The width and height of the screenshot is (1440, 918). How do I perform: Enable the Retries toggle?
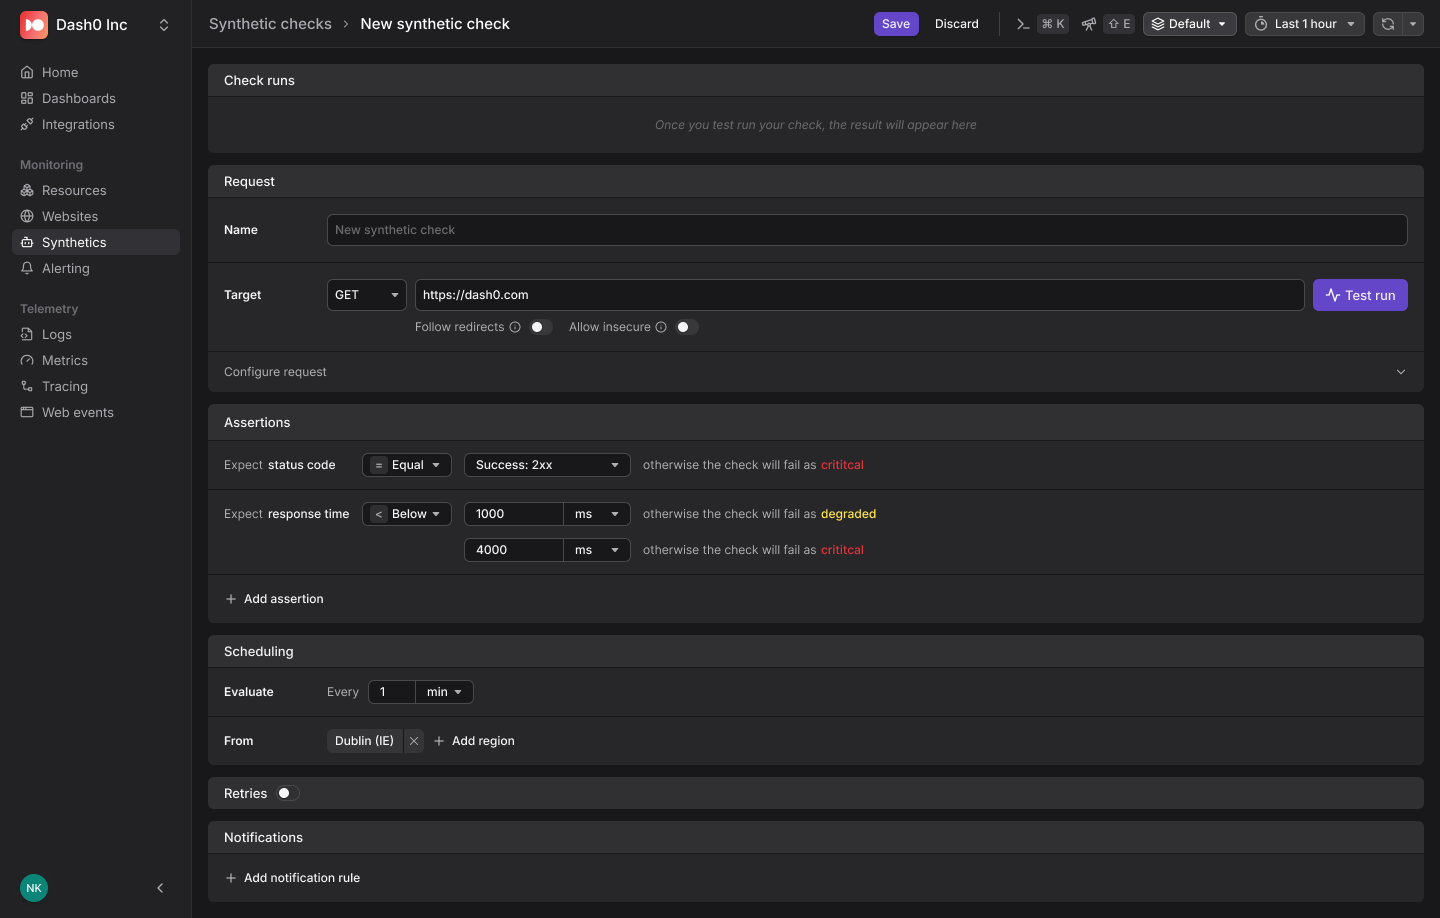pyautogui.click(x=287, y=793)
